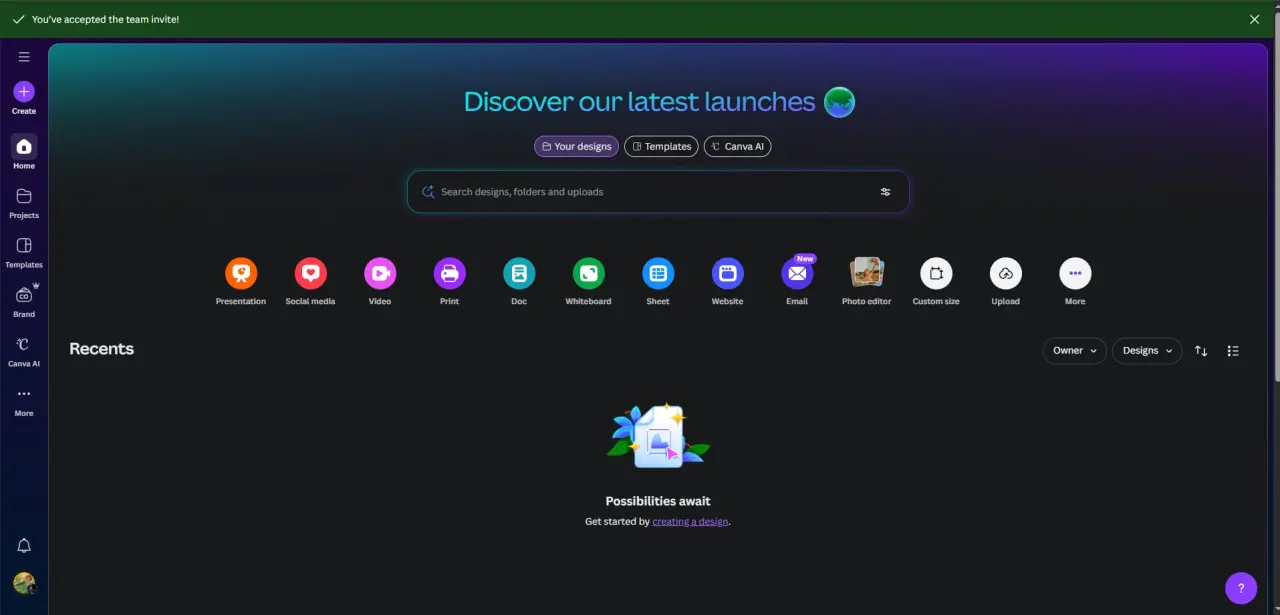This screenshot has width=1280, height=615.
Task: Select the Your designs tab
Action: pos(576,146)
